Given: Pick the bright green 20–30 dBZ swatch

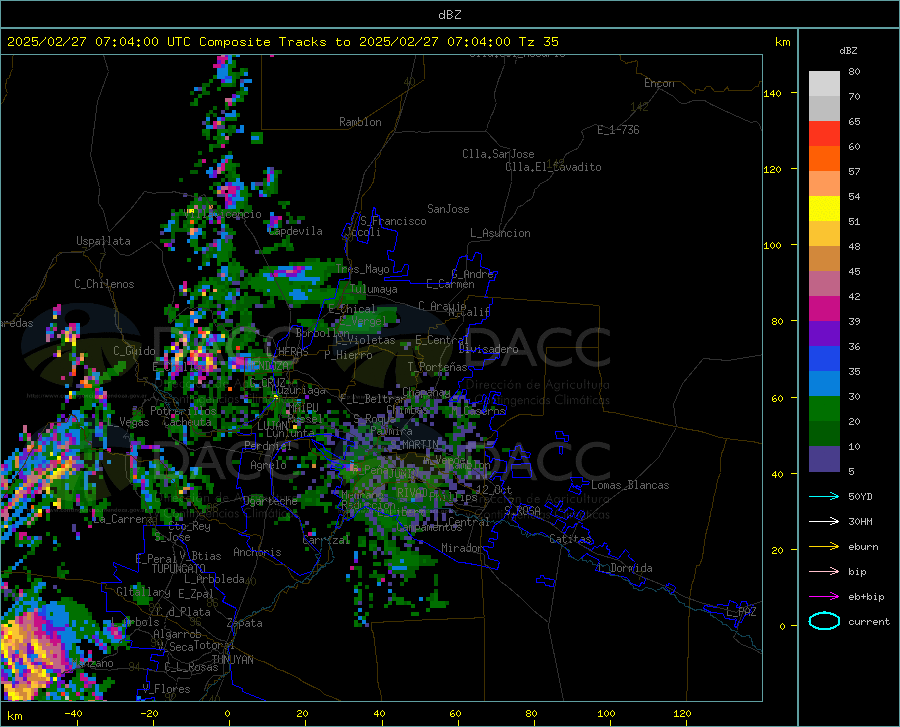Looking at the screenshot, I should click(824, 409).
